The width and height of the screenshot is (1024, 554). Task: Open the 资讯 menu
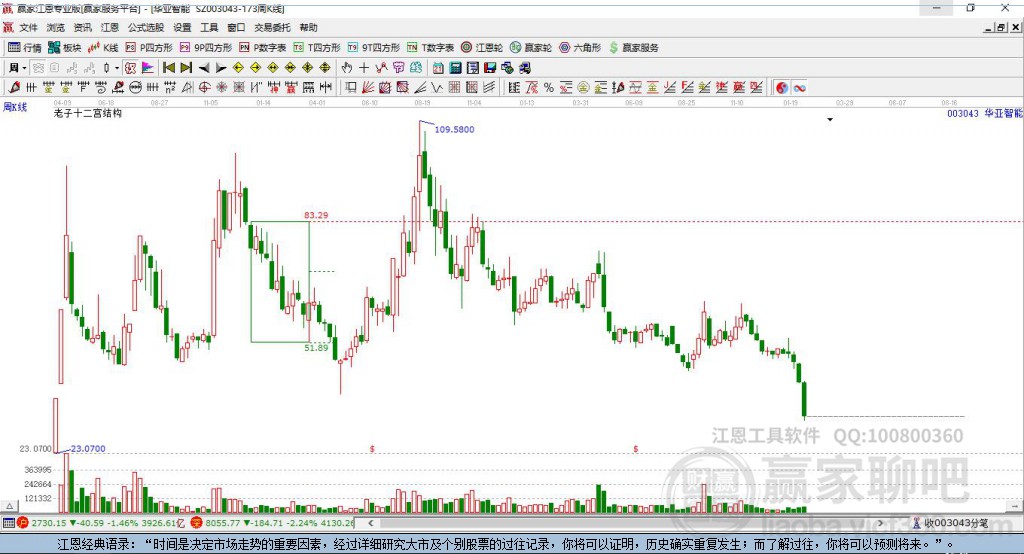[83, 27]
